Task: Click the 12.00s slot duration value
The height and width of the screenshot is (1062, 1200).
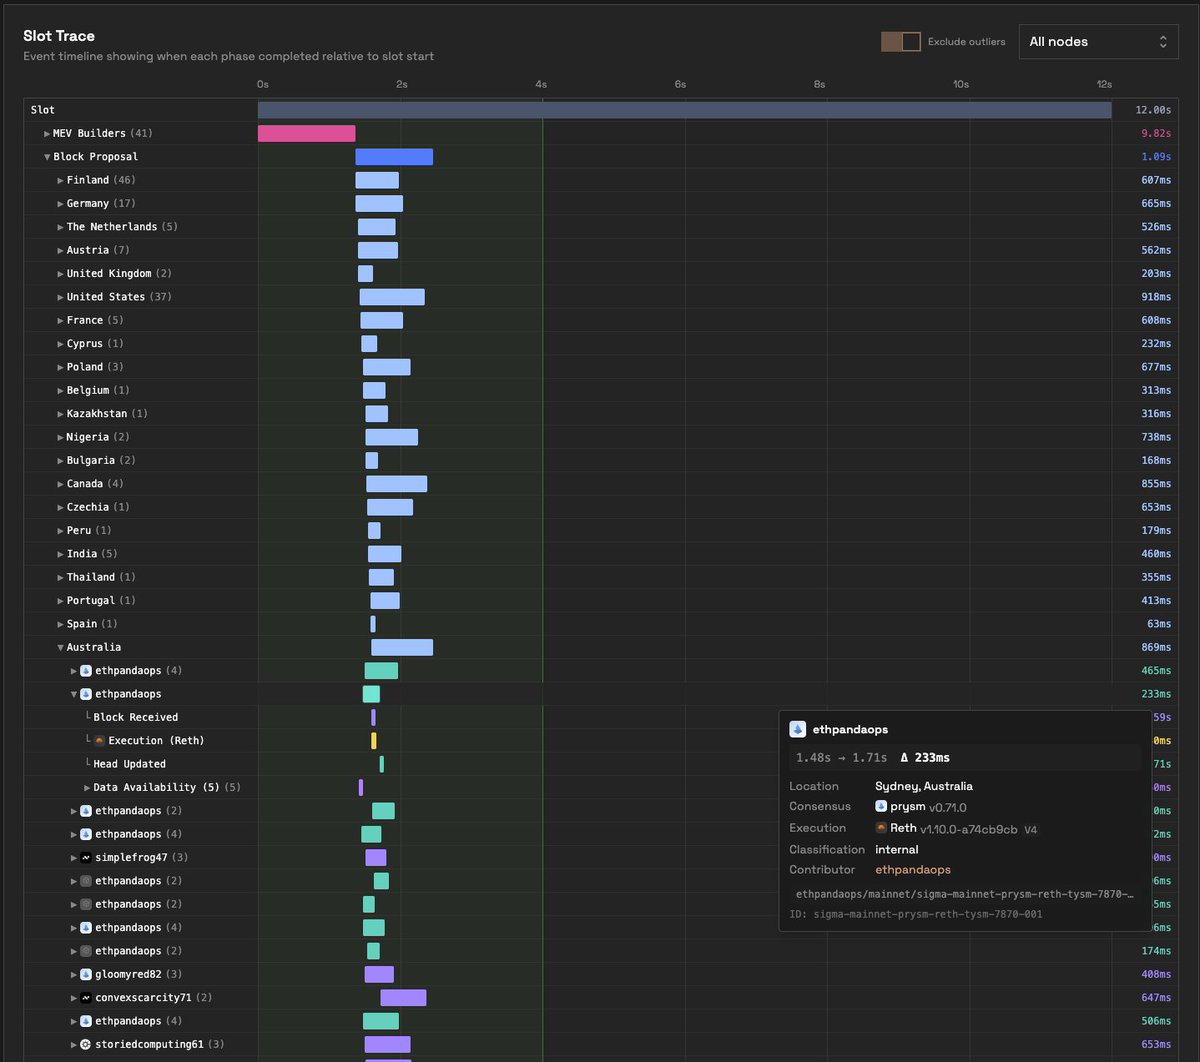Action: [1153, 110]
